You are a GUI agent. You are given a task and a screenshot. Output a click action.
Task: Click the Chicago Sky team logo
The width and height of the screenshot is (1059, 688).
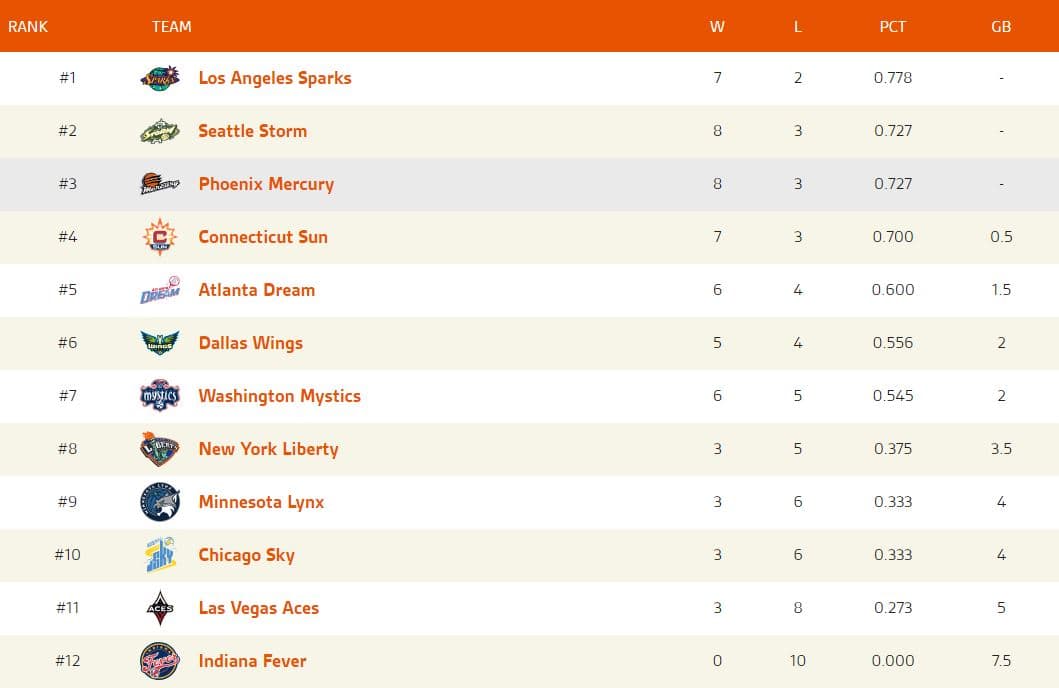159,555
